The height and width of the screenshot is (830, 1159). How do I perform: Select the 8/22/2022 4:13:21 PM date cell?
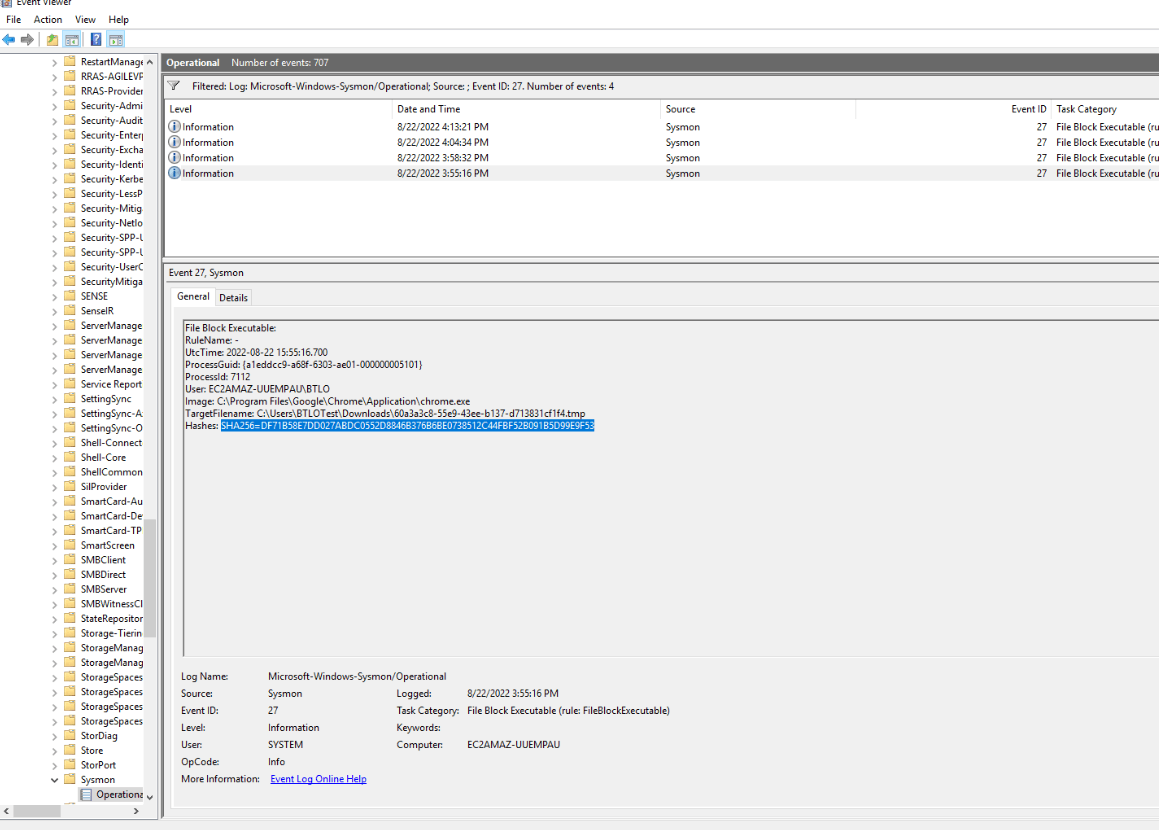pyautogui.click(x=443, y=126)
